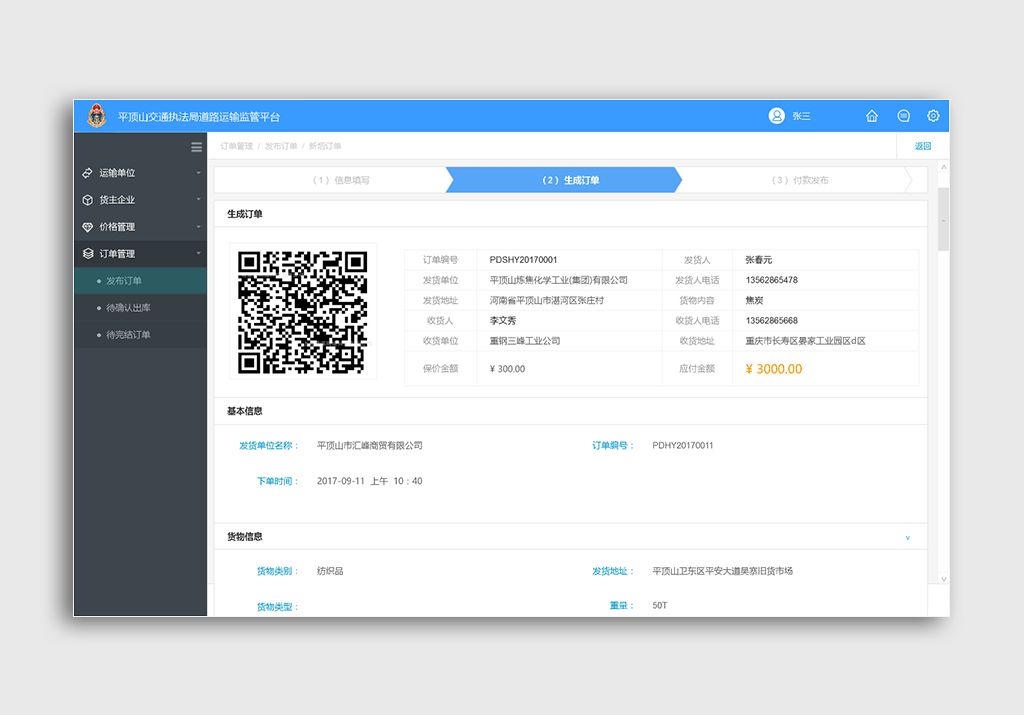
Task: Click the order QR code image
Action: pyautogui.click(x=302, y=311)
